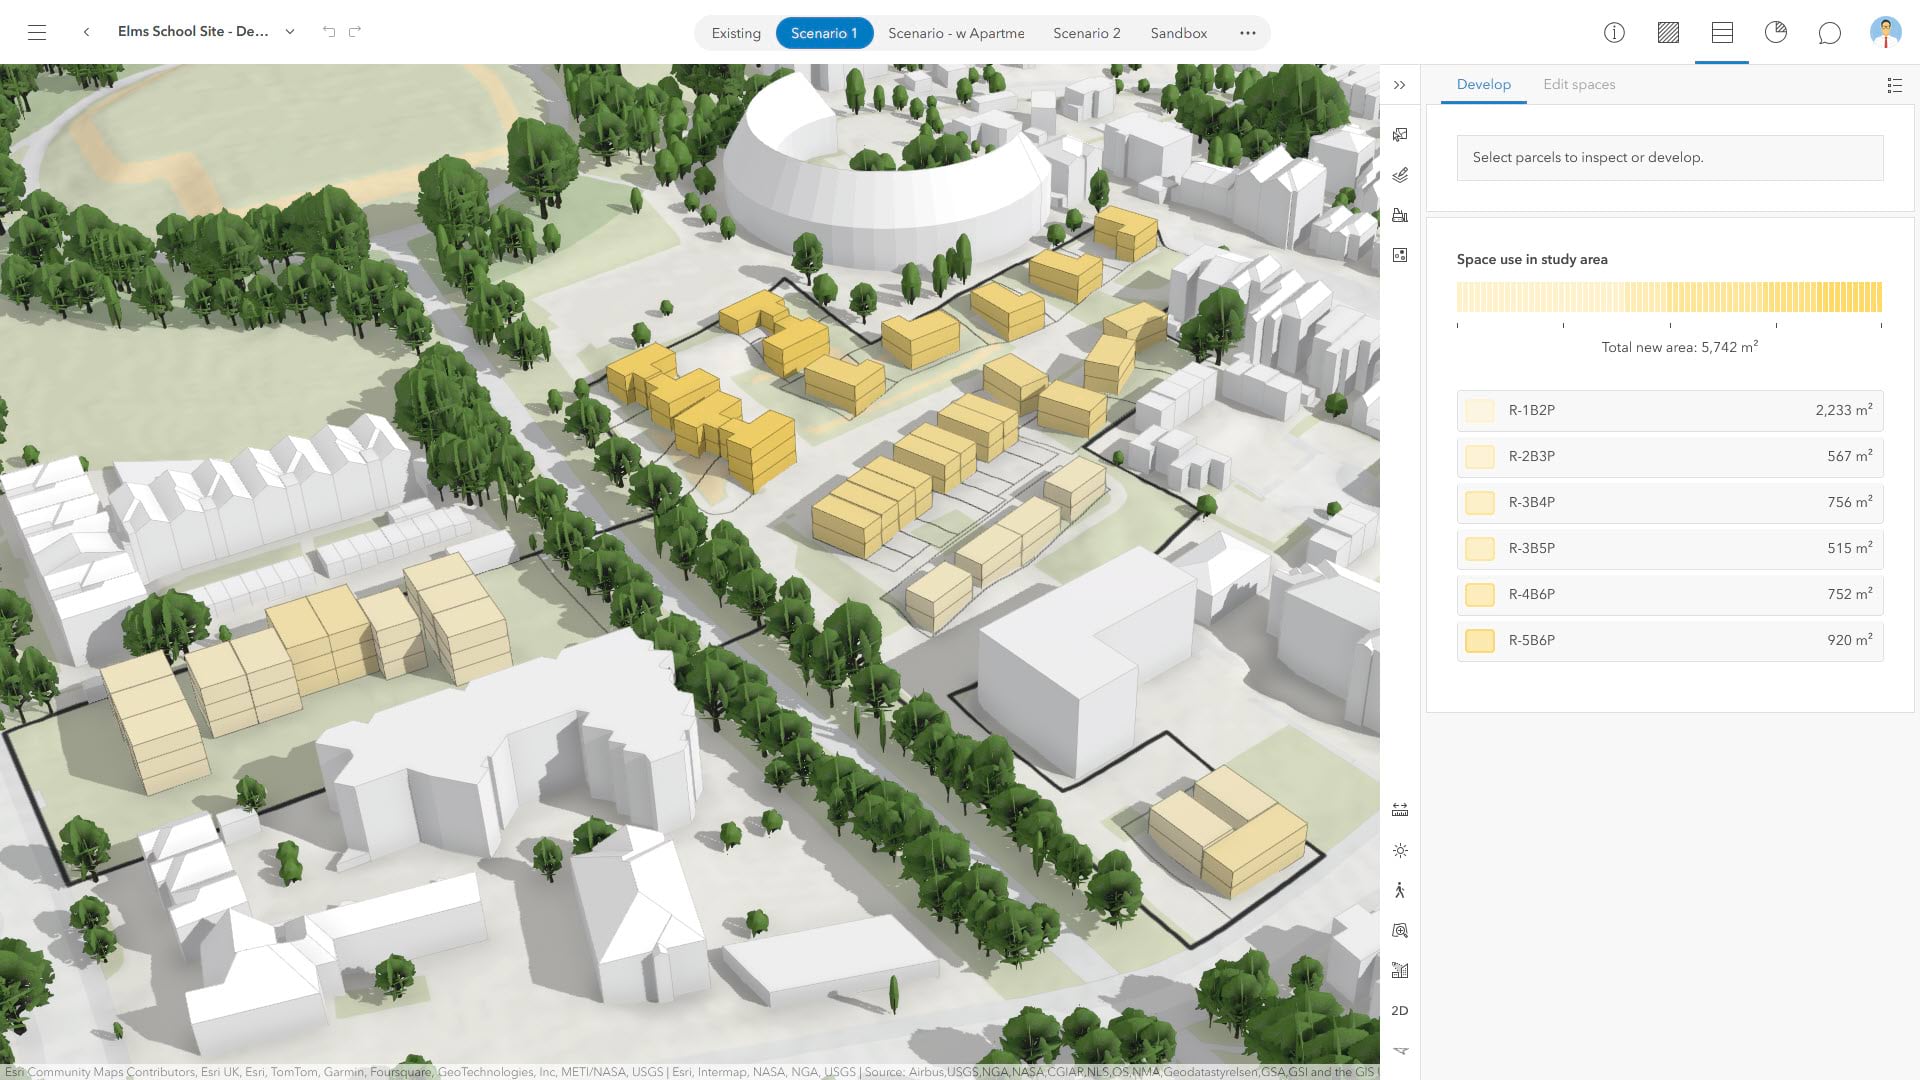Open the Sandbox scenario

point(1178,33)
